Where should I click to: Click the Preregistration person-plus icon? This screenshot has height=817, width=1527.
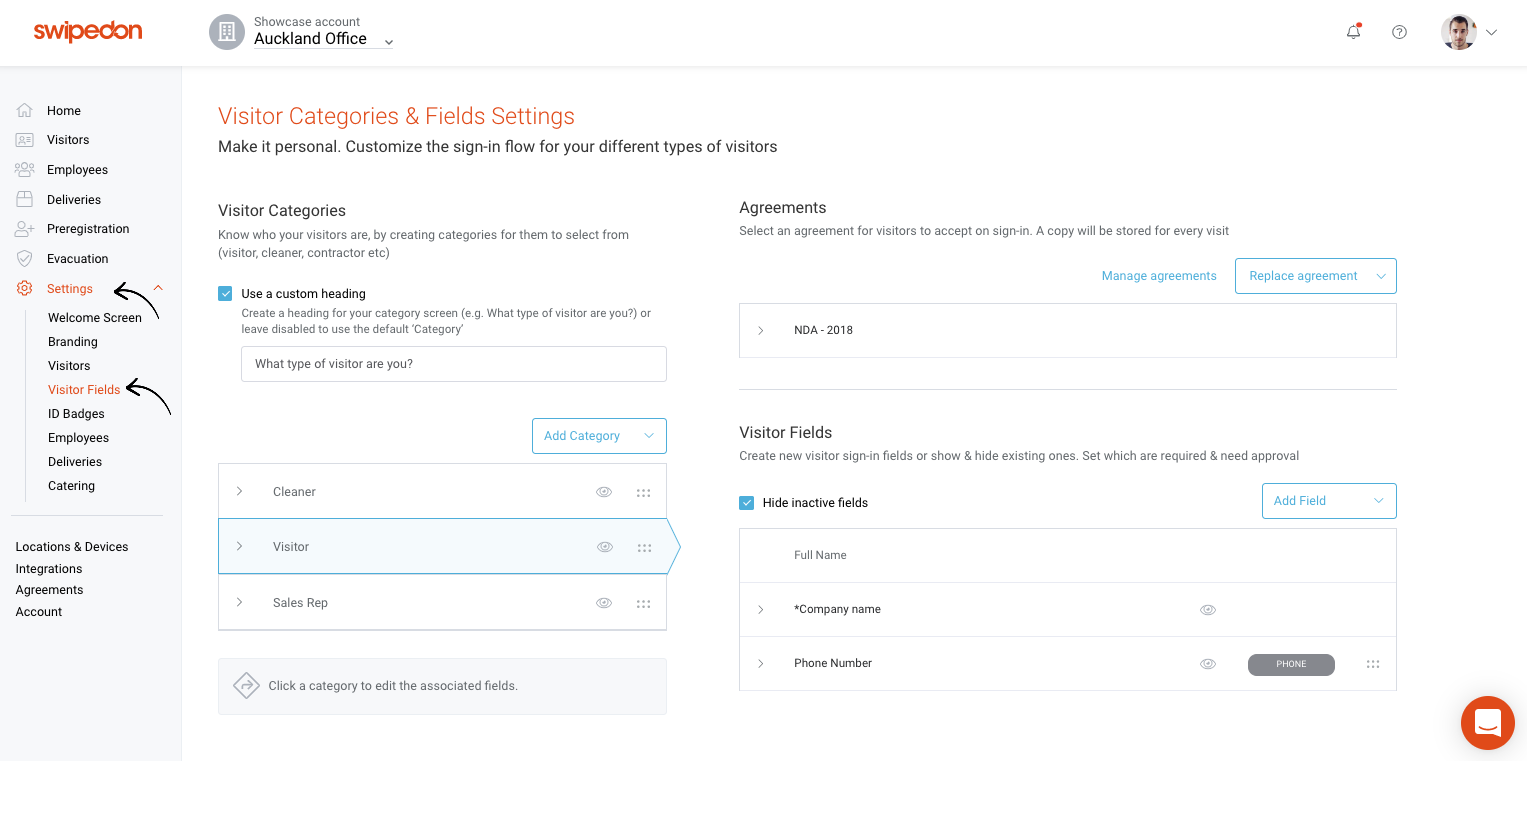coord(25,229)
